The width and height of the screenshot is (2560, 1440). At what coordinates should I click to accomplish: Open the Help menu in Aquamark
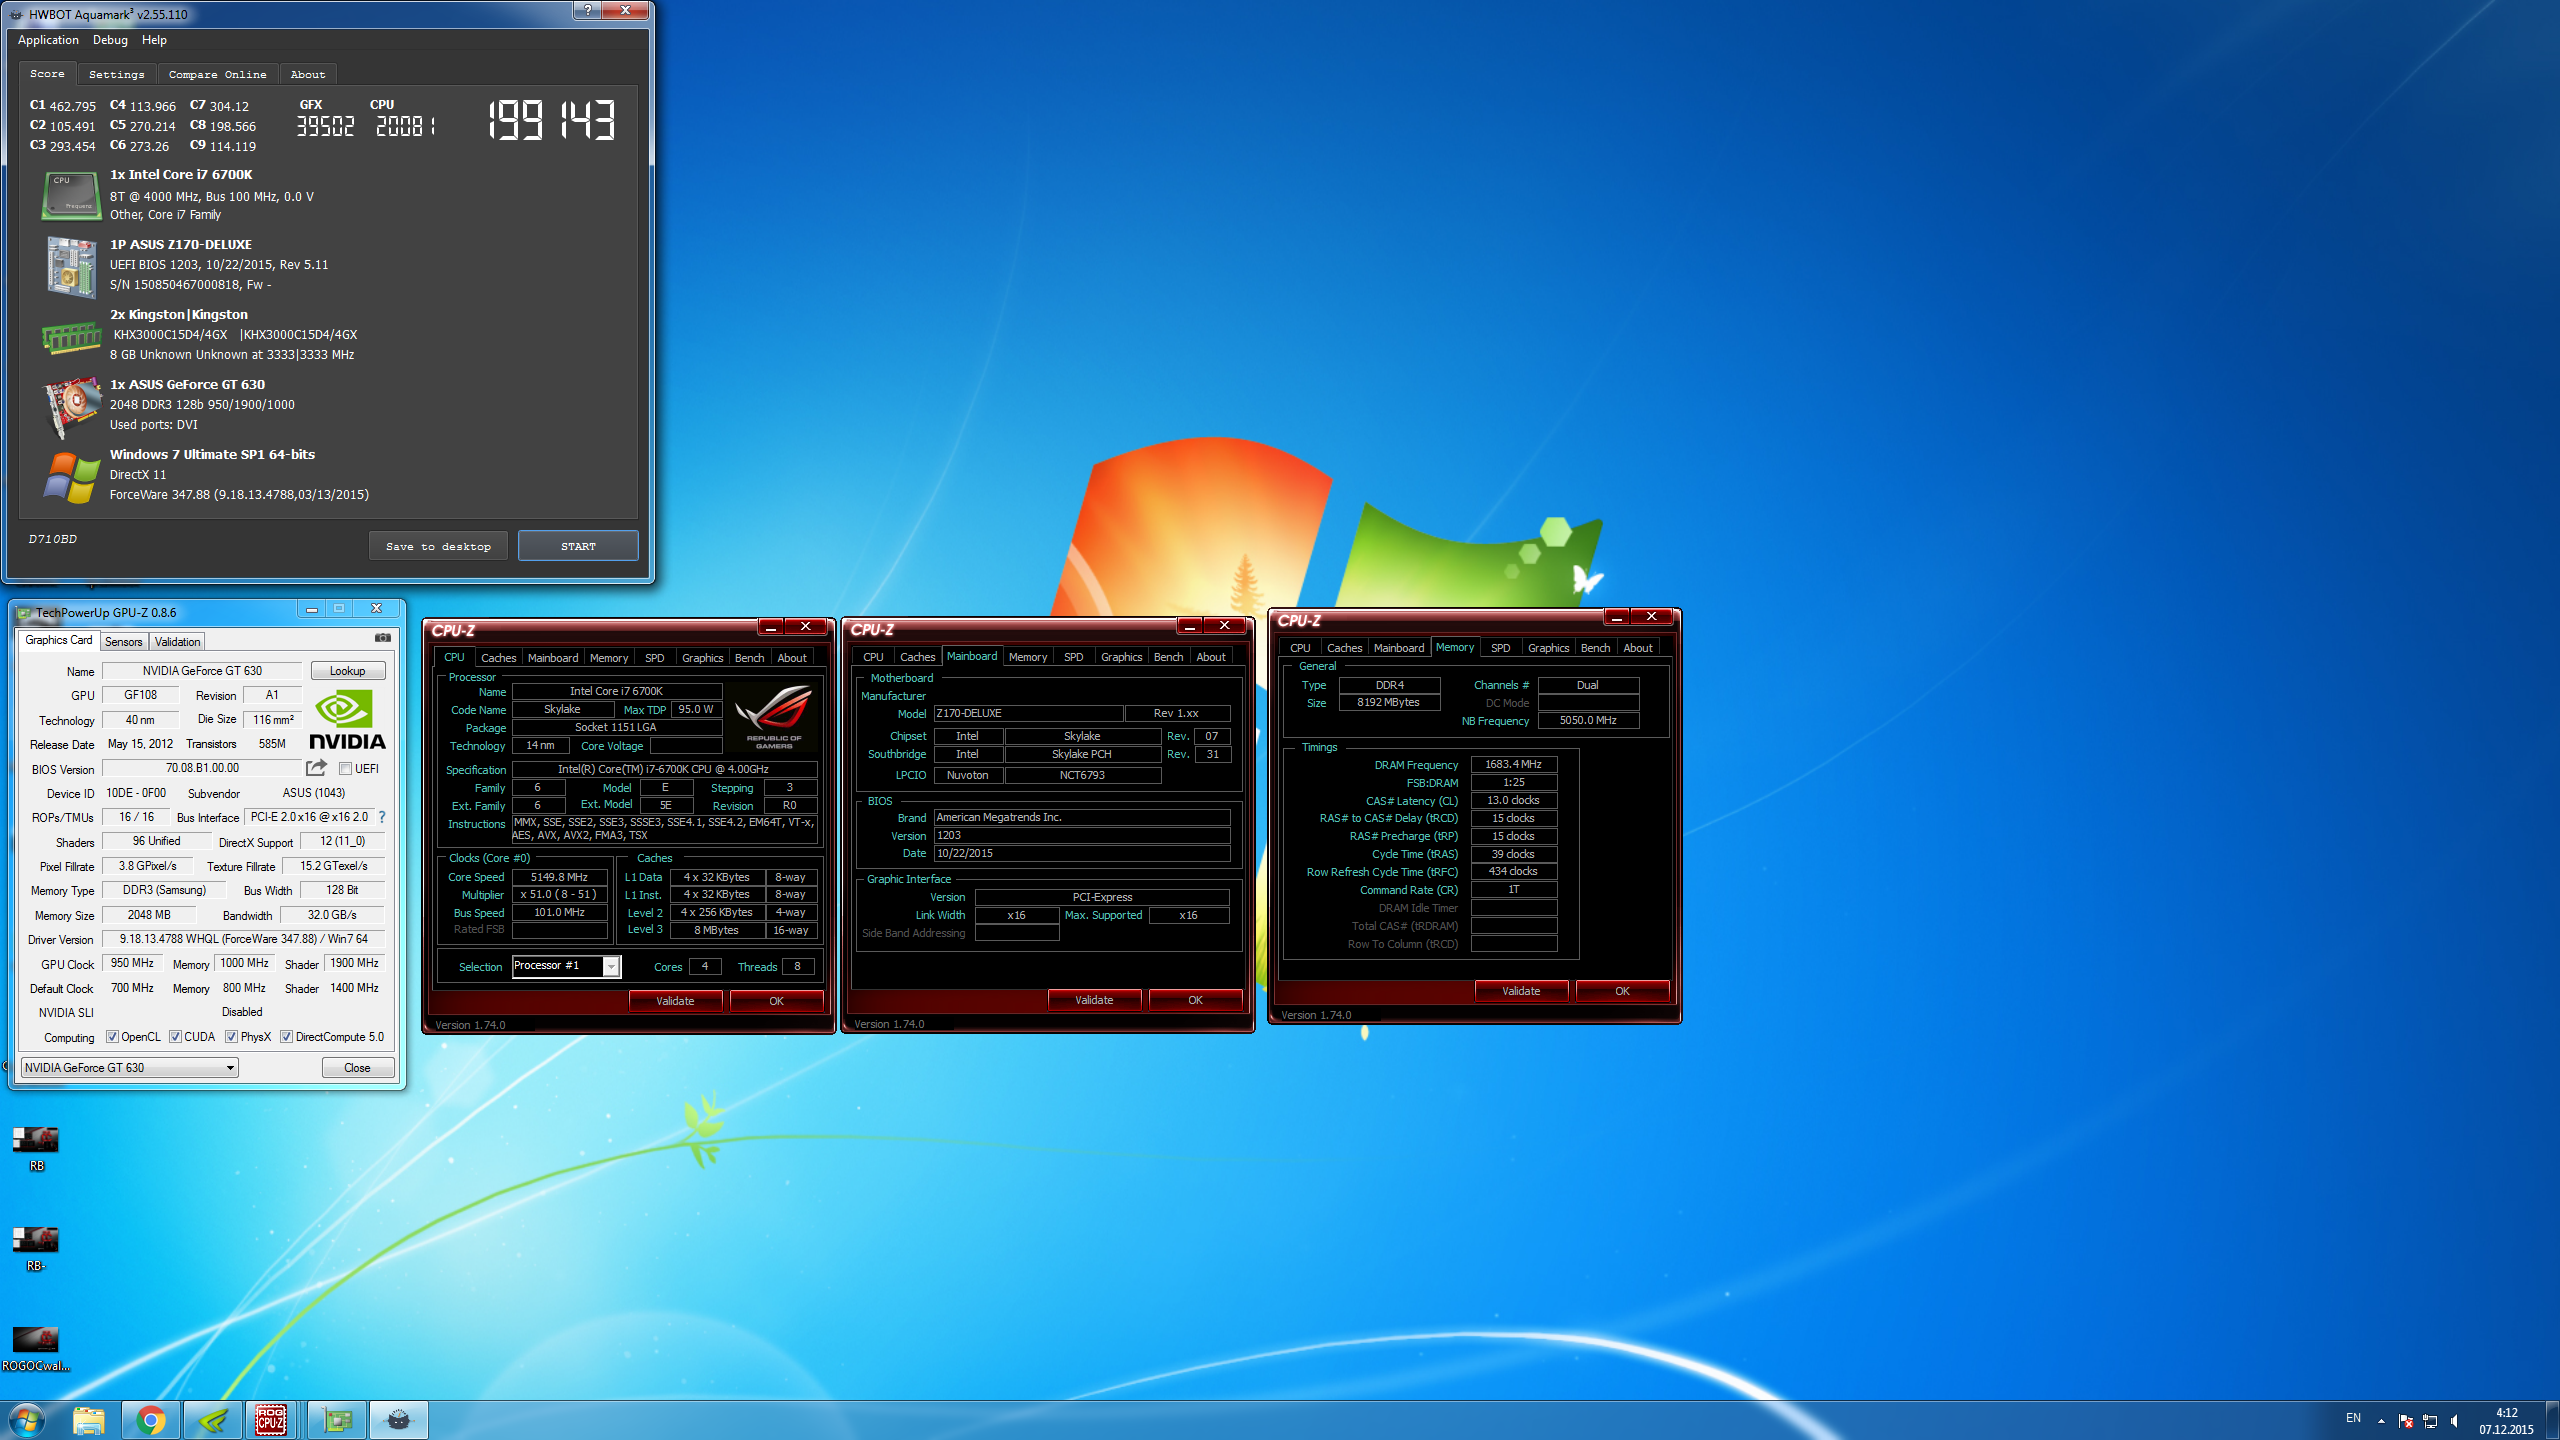coord(154,40)
